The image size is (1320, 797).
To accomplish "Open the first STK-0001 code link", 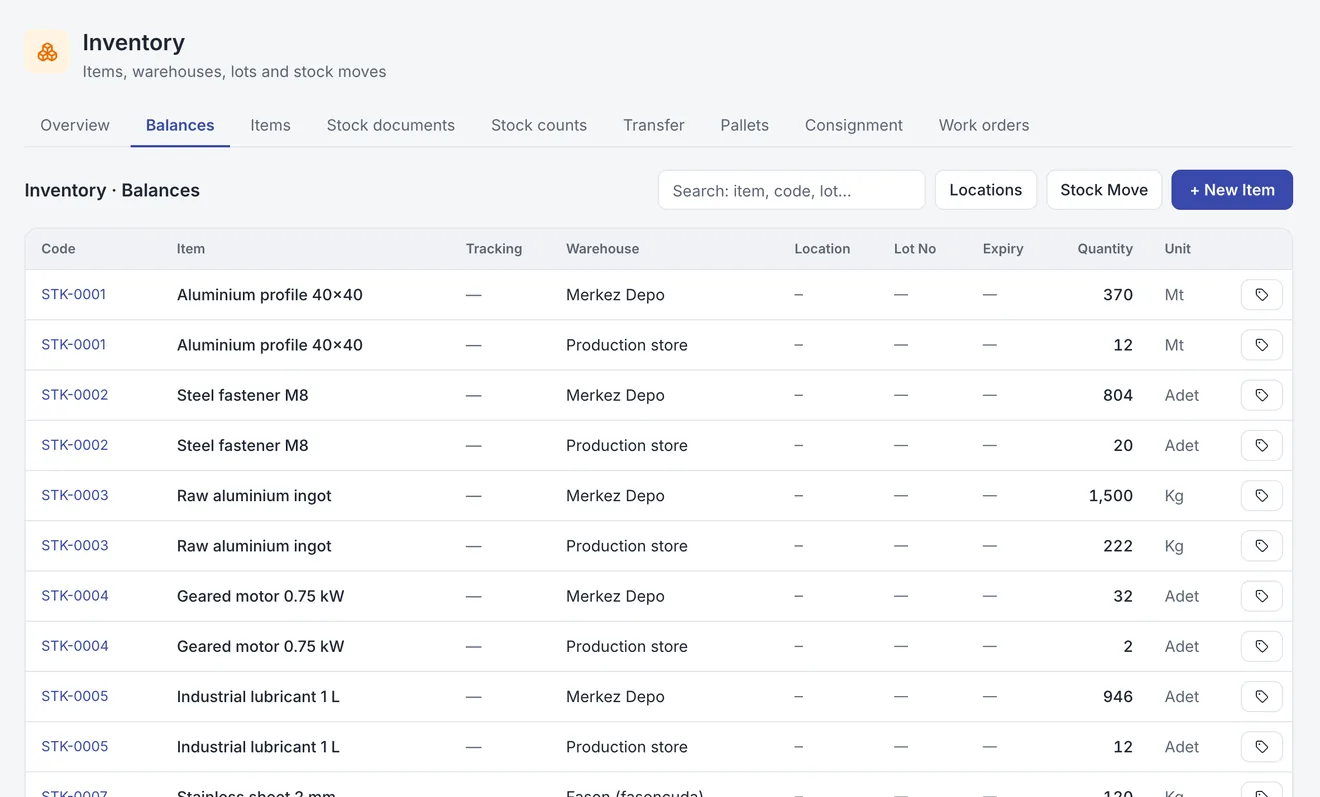I will click(x=74, y=294).
